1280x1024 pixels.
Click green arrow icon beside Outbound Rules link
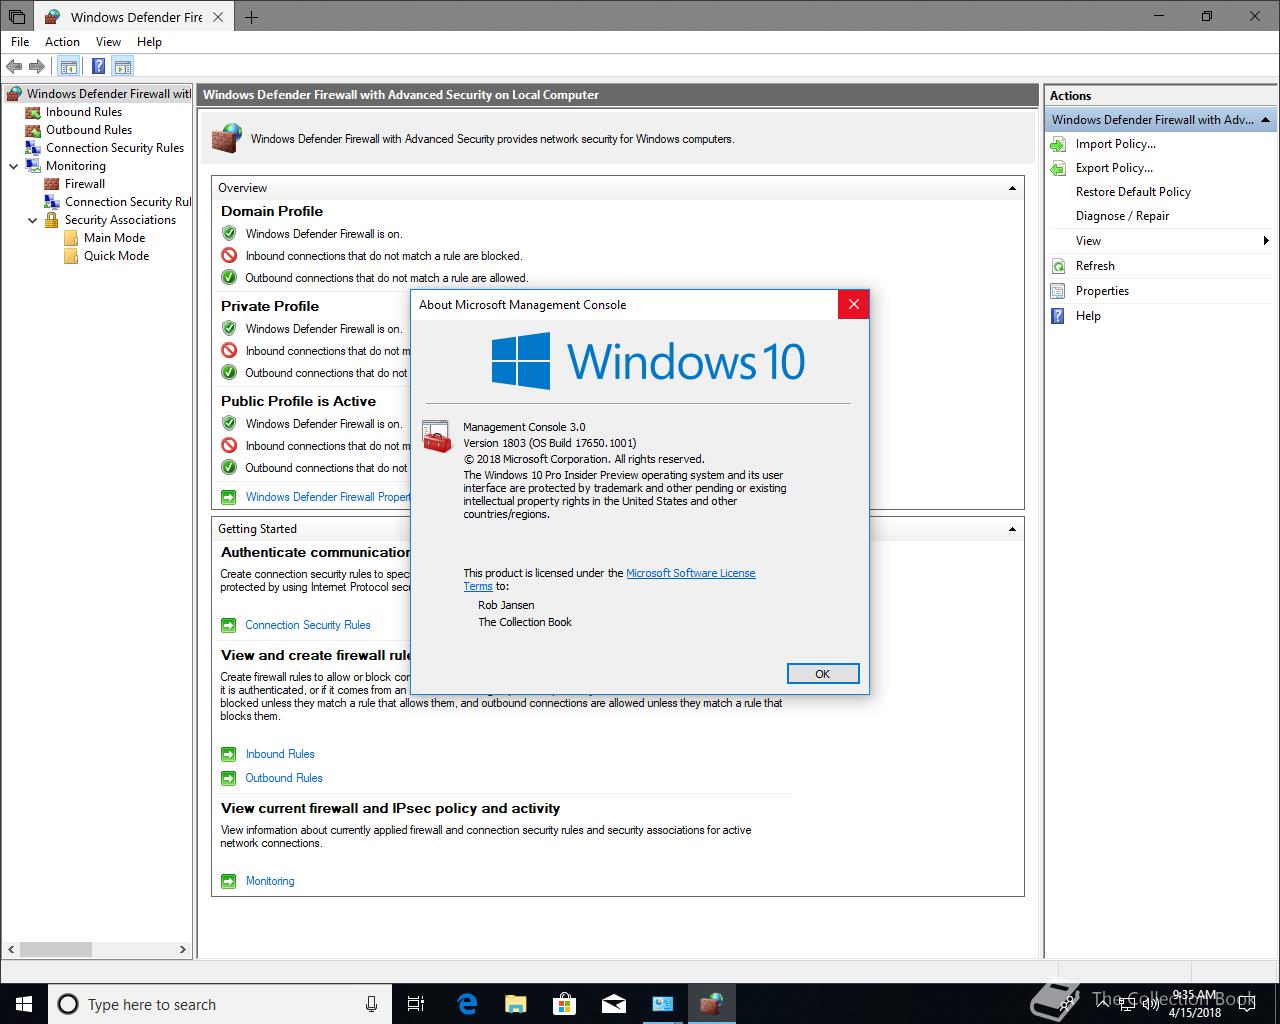228,778
